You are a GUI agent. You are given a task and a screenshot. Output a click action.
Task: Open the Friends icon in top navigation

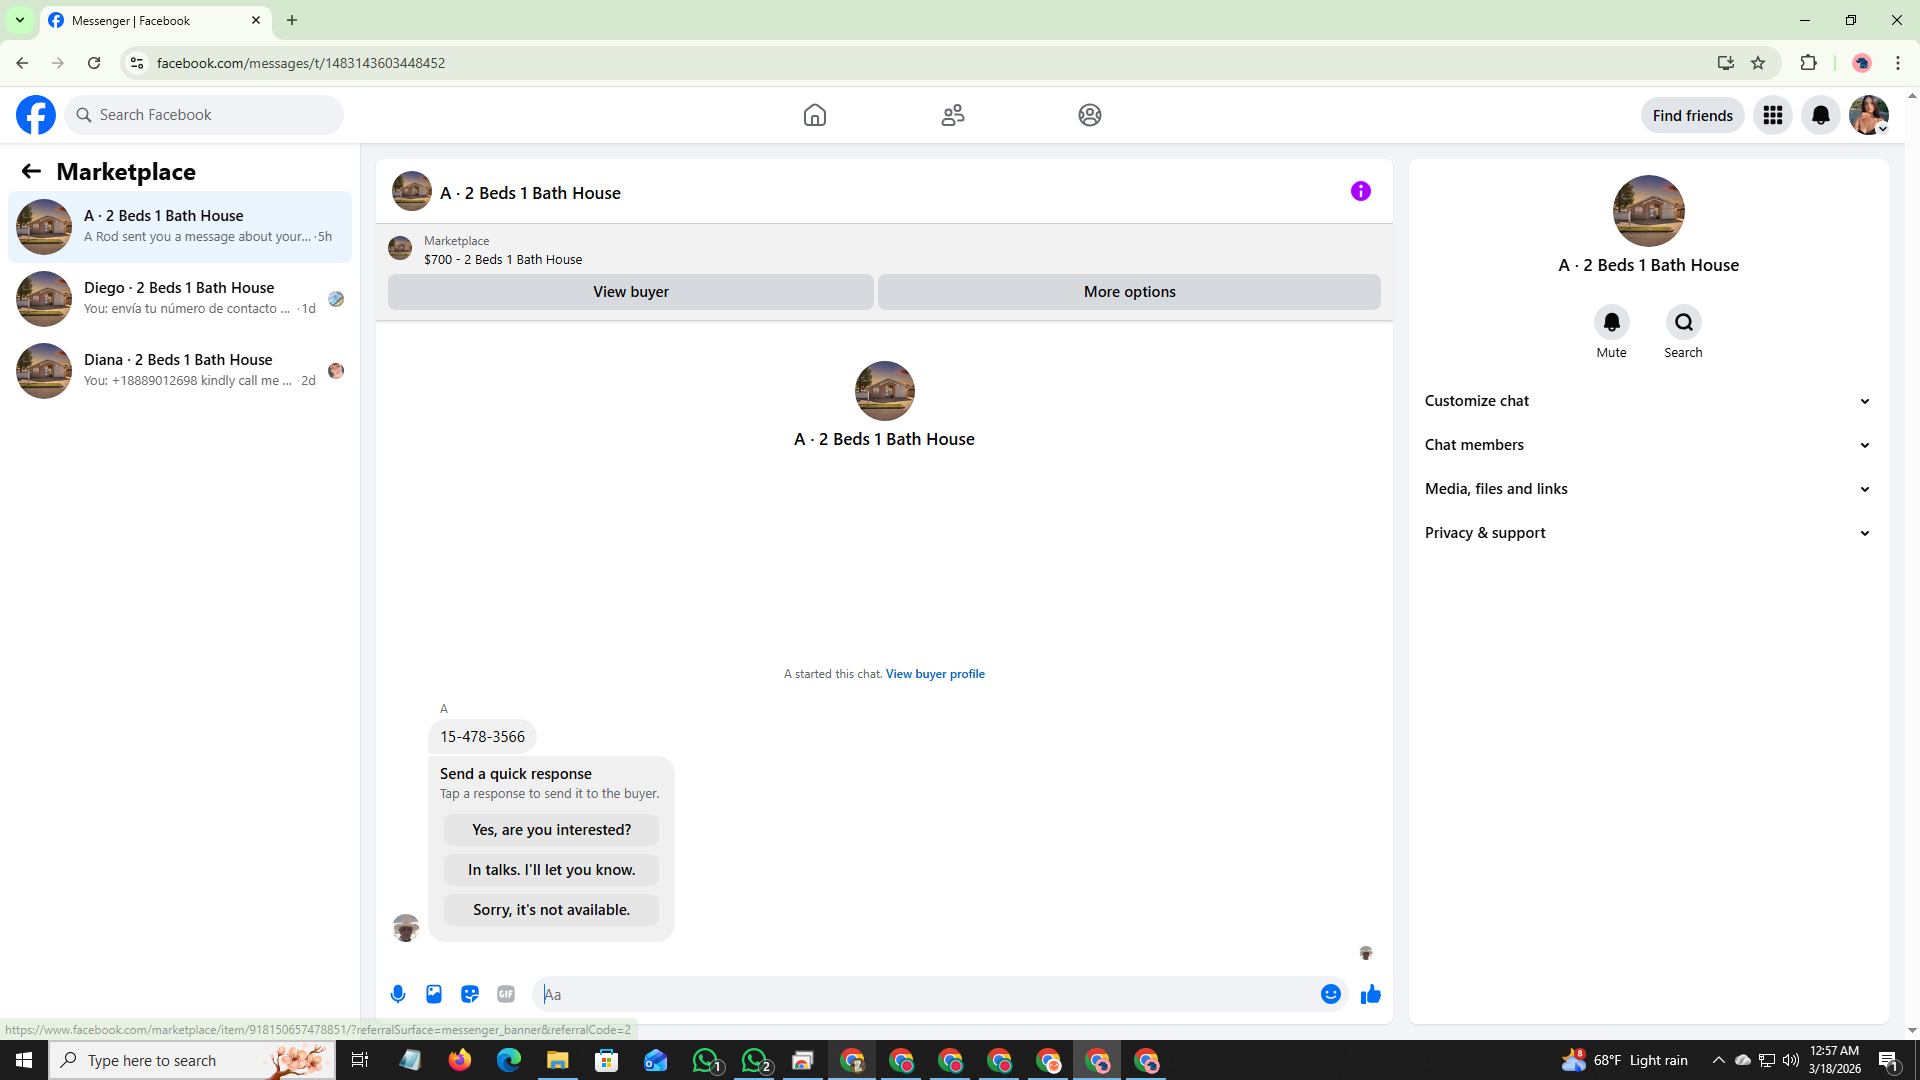pyautogui.click(x=953, y=115)
